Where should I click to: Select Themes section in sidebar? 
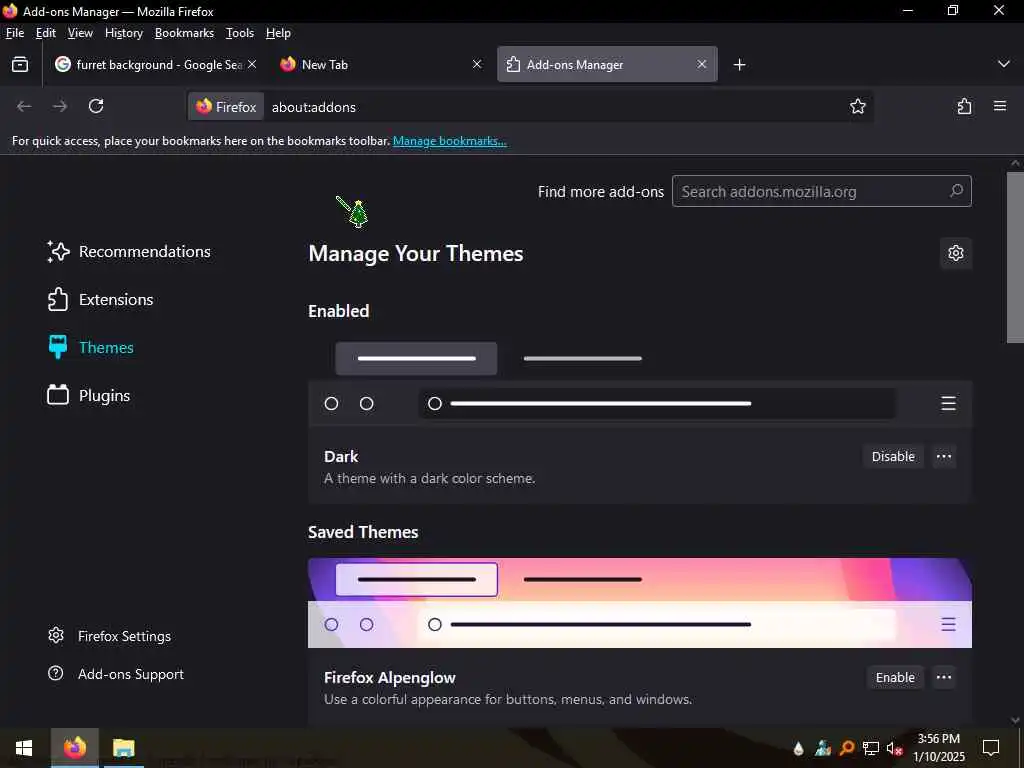[x=91, y=347]
